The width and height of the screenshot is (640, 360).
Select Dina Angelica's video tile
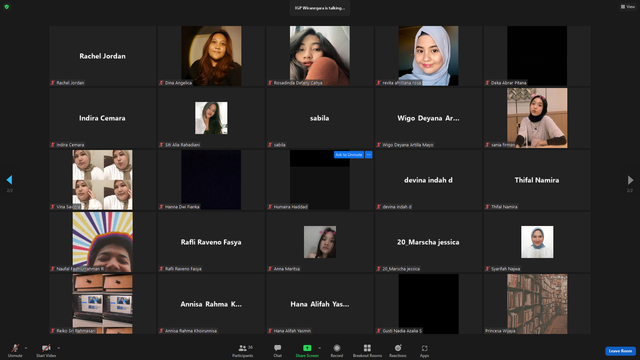[x=211, y=56]
